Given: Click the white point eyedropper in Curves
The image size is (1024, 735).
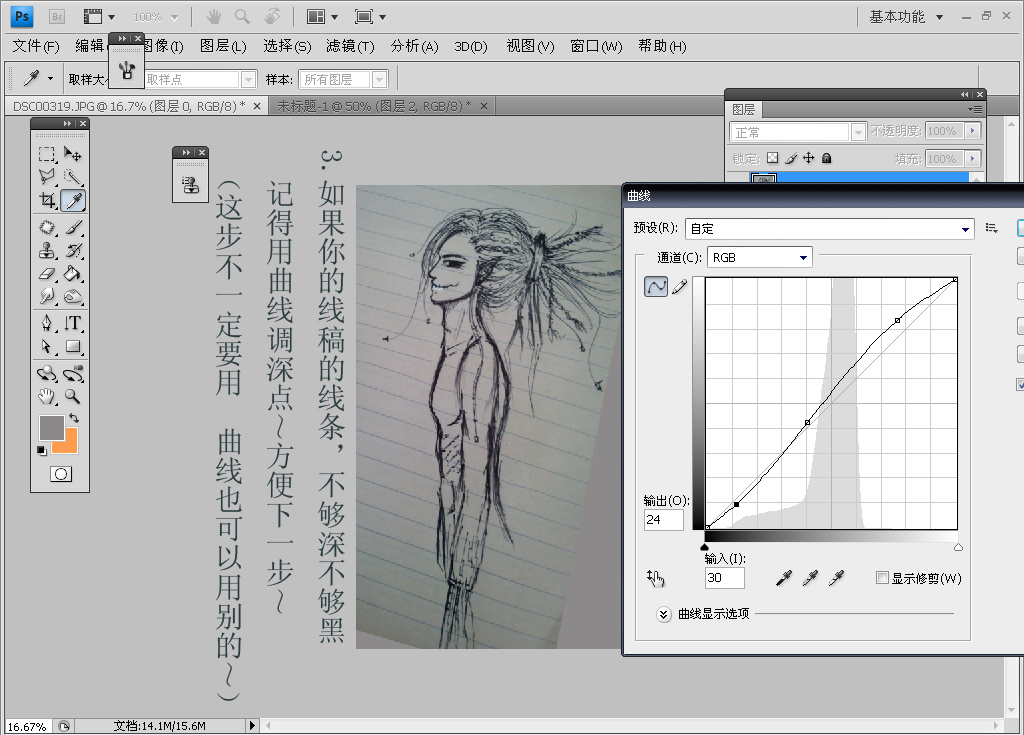Looking at the screenshot, I should click(837, 578).
